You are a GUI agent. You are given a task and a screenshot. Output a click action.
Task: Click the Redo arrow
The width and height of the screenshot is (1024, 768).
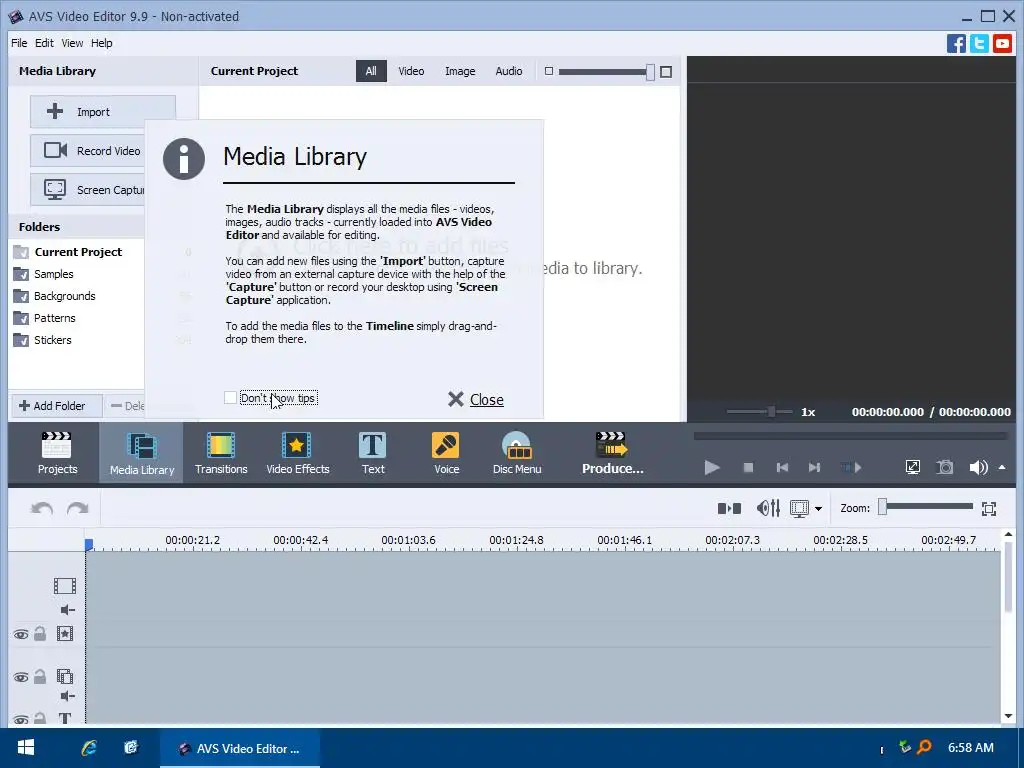pos(78,508)
